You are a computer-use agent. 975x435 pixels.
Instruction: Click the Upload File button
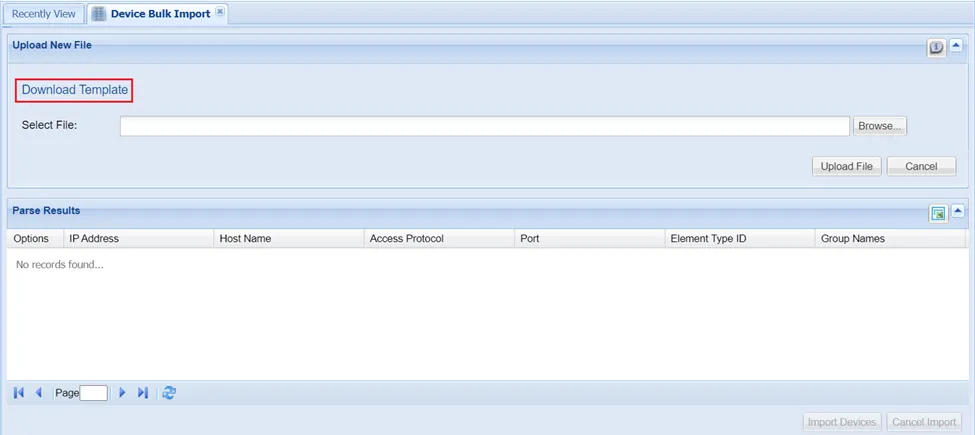tap(846, 166)
